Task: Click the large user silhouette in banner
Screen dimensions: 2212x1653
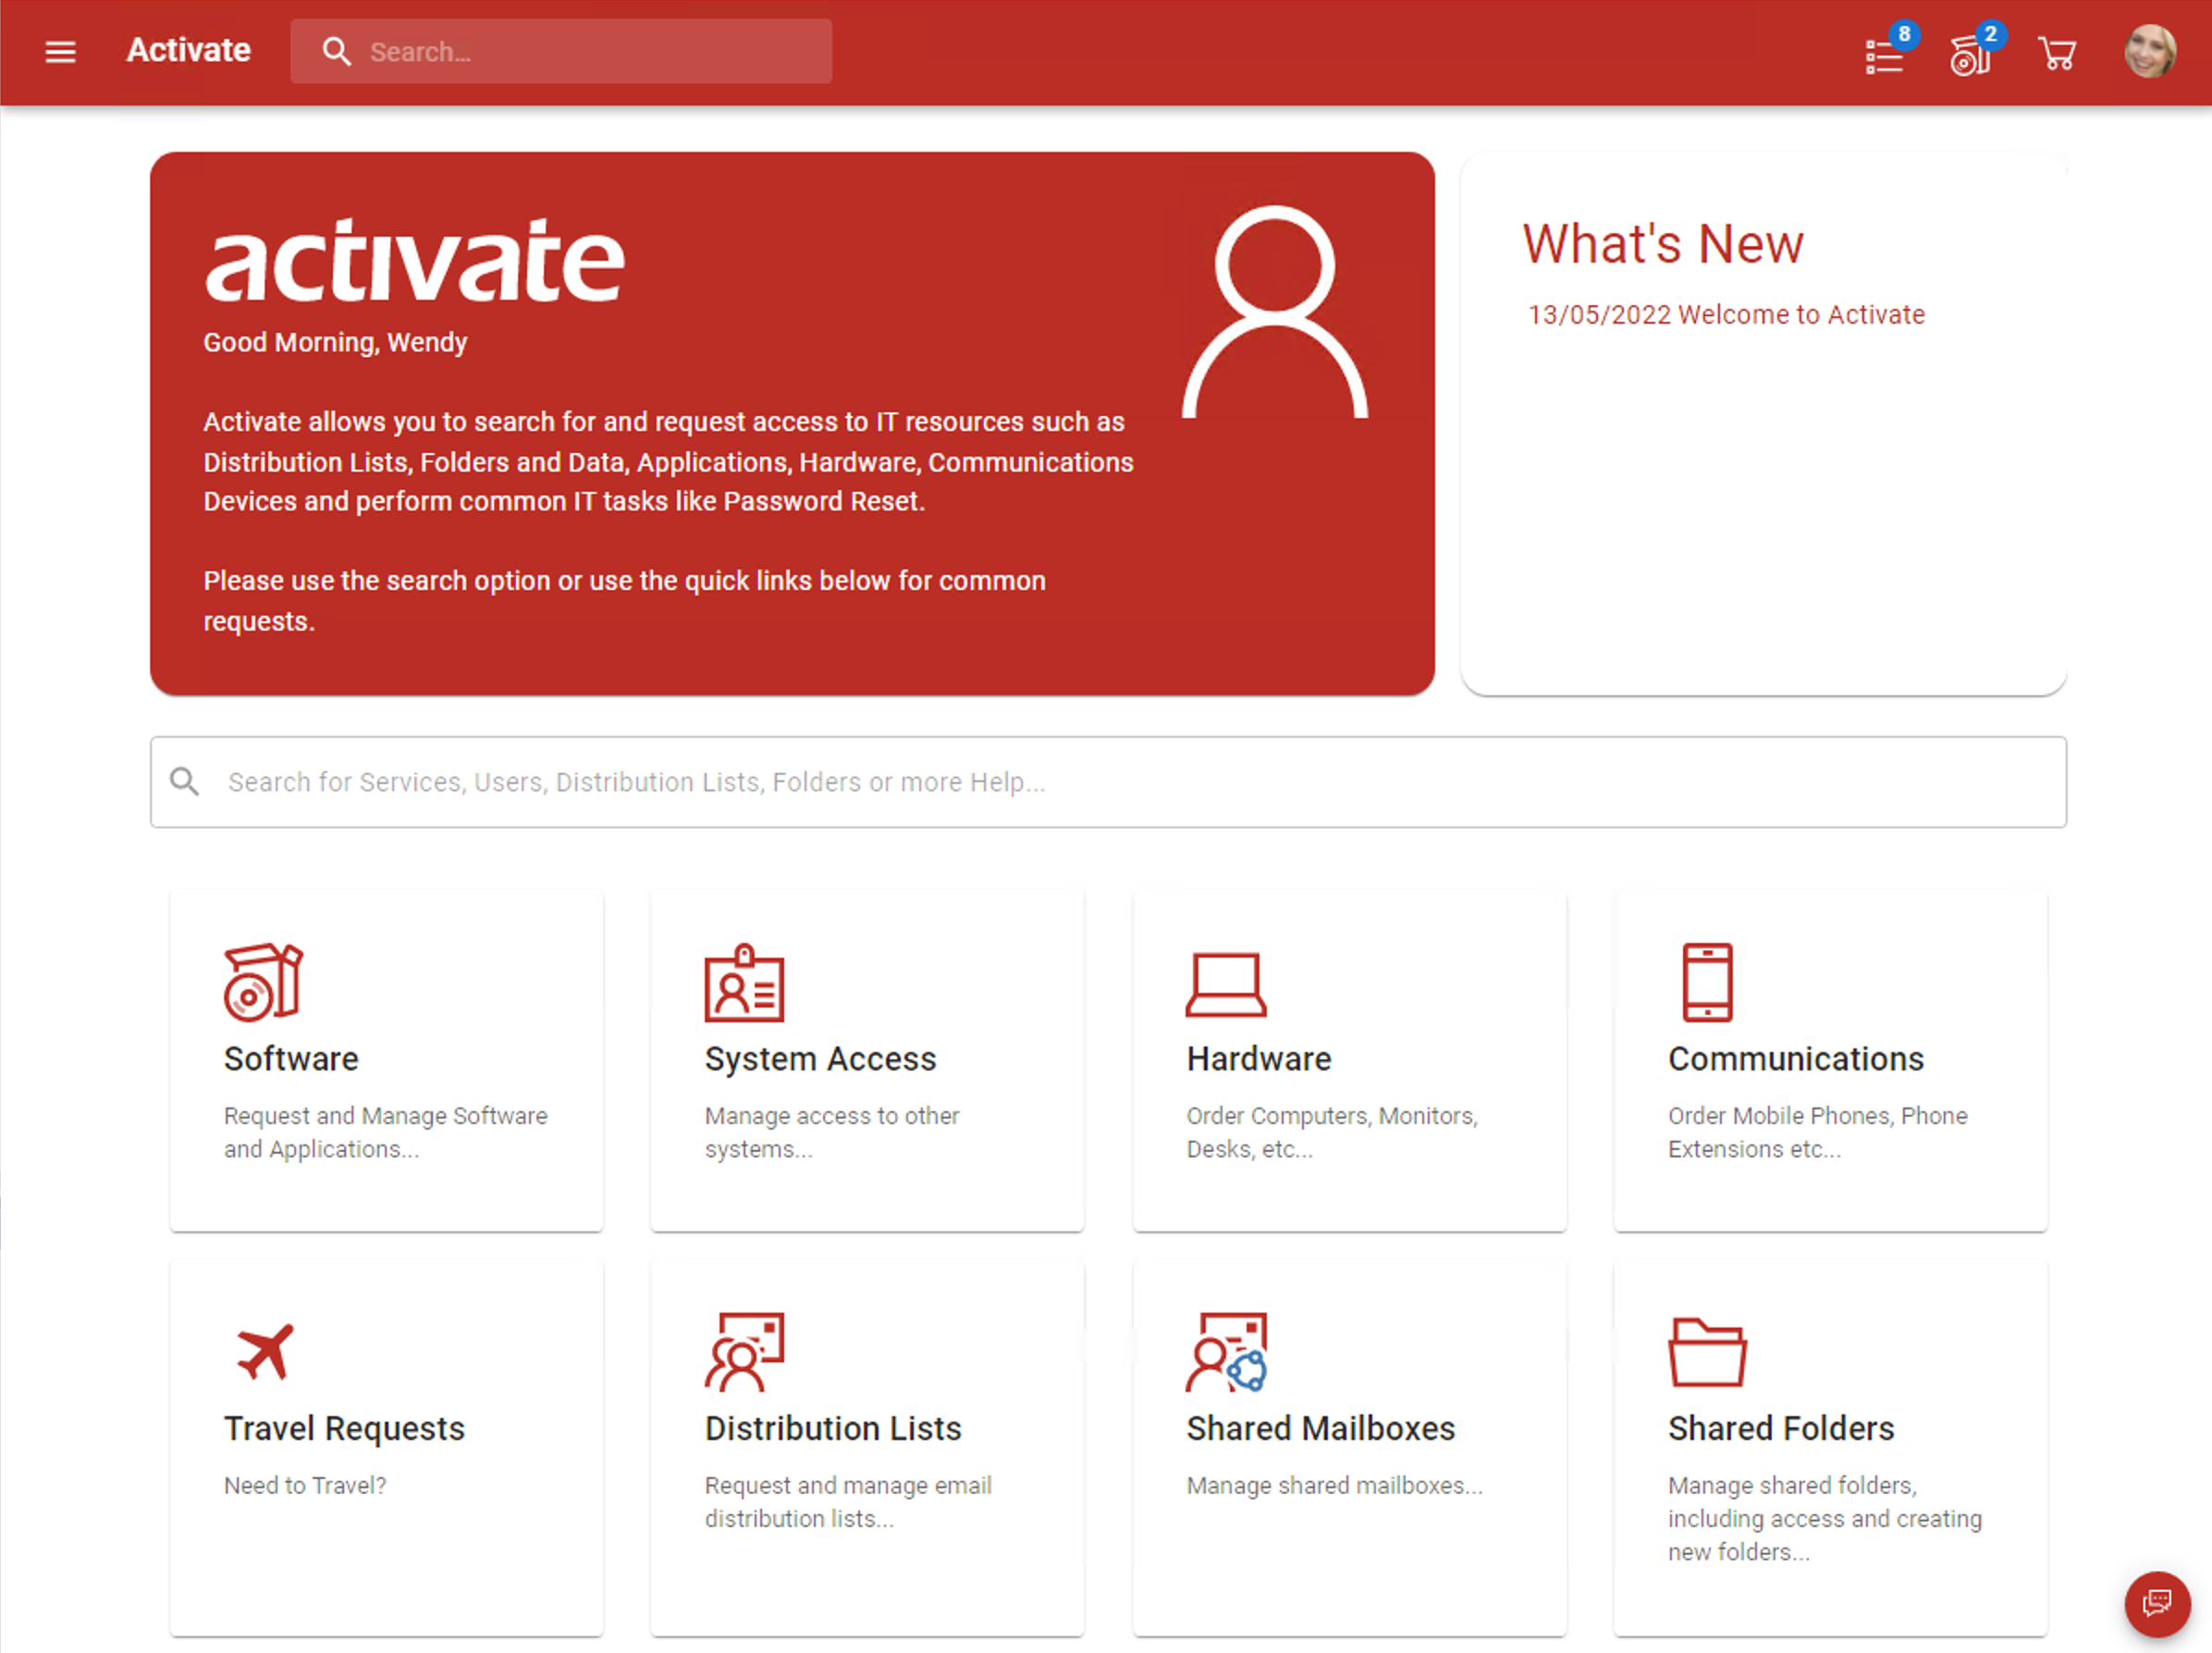Action: 1274,312
